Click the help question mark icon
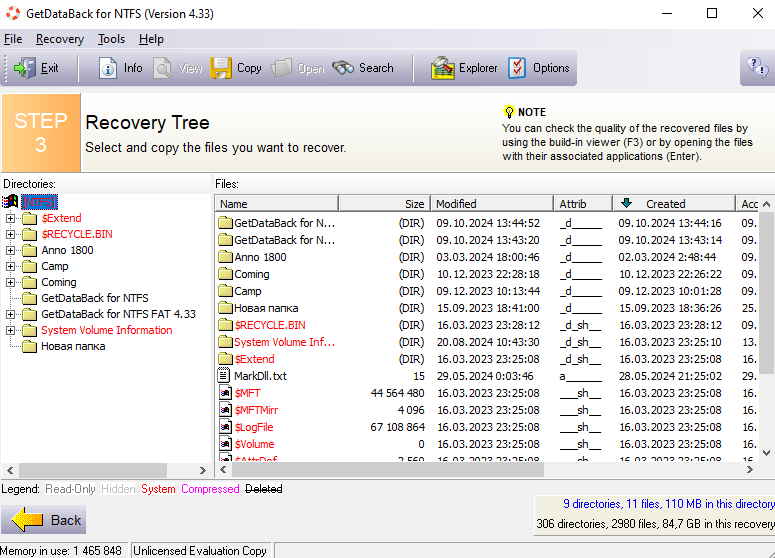The width and height of the screenshot is (775, 558). (758, 67)
